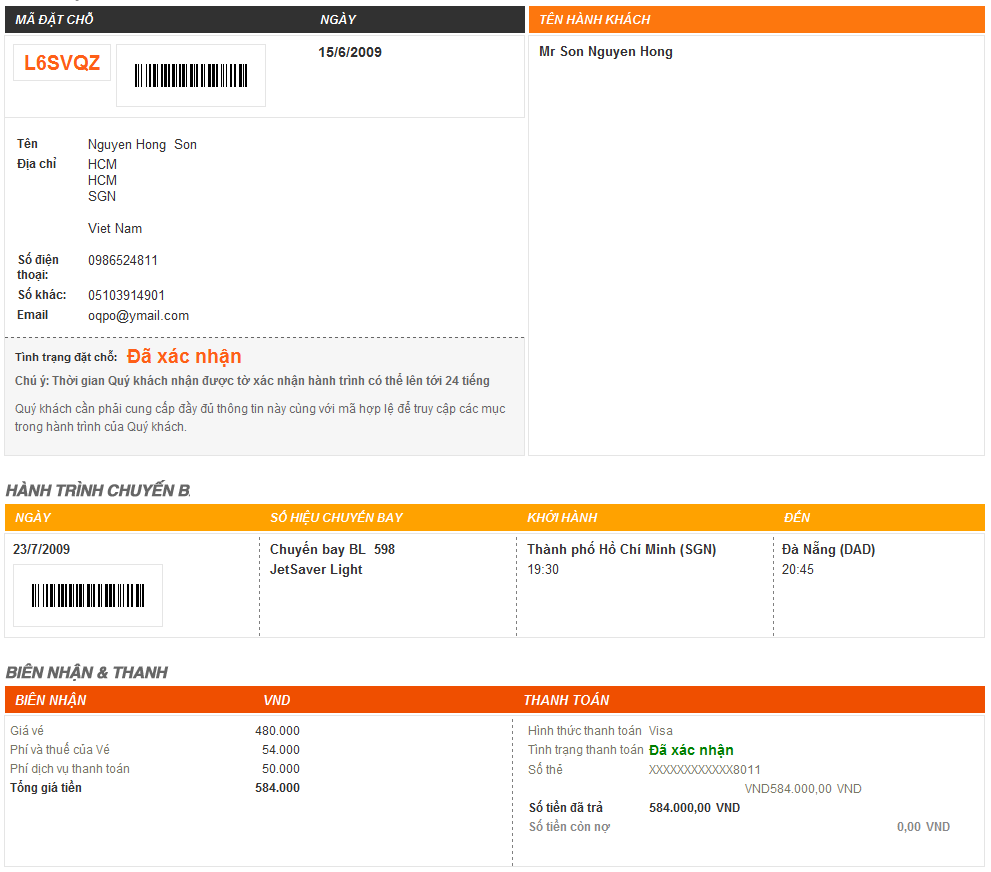The image size is (991, 872).
Task: Click the Tổng giá tiền 584.000 amount
Action: click(277, 788)
